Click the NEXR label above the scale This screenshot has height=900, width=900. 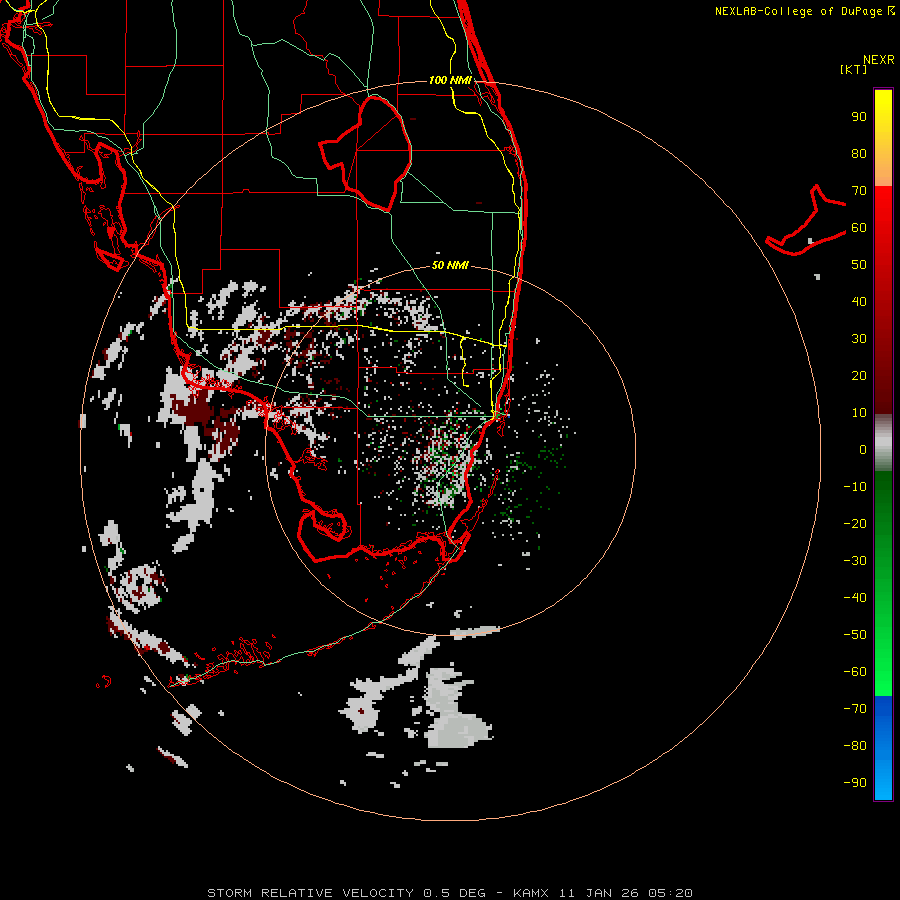point(878,60)
